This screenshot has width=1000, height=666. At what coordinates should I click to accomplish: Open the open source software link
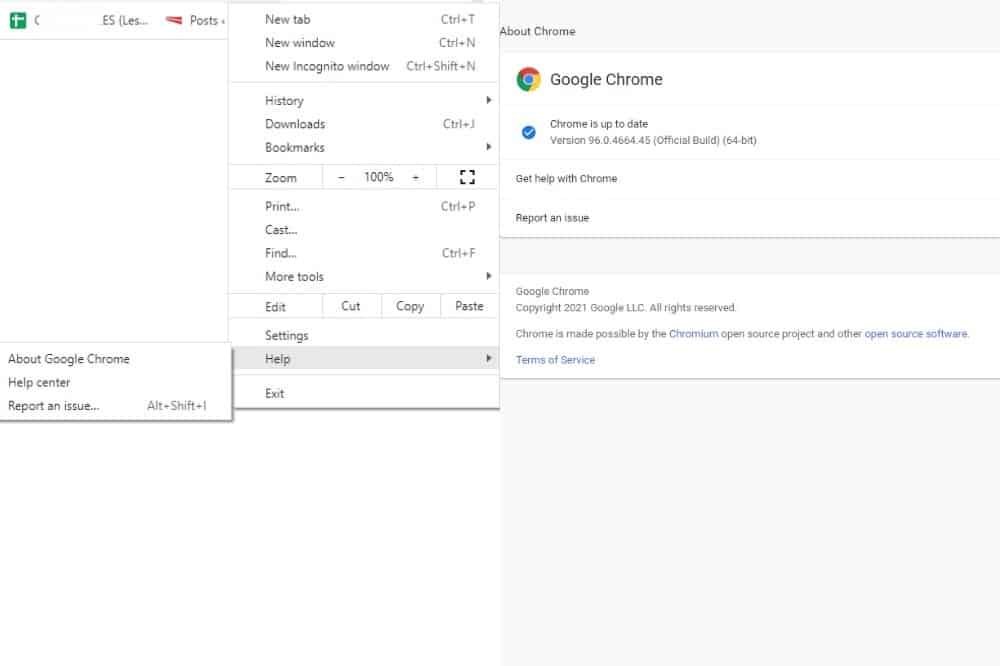tap(916, 334)
